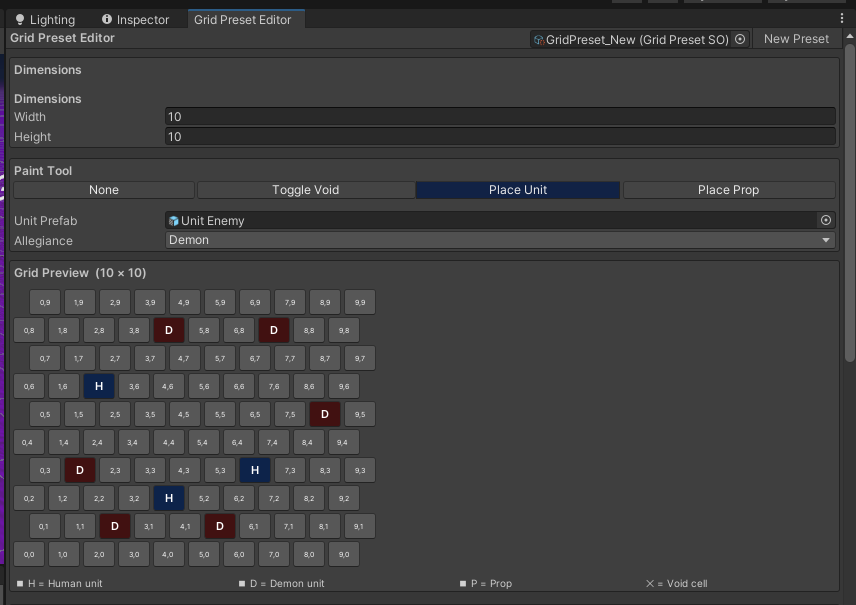
Task: Click the Demon unit cell between 6,8 and 8,8
Action: point(274,330)
